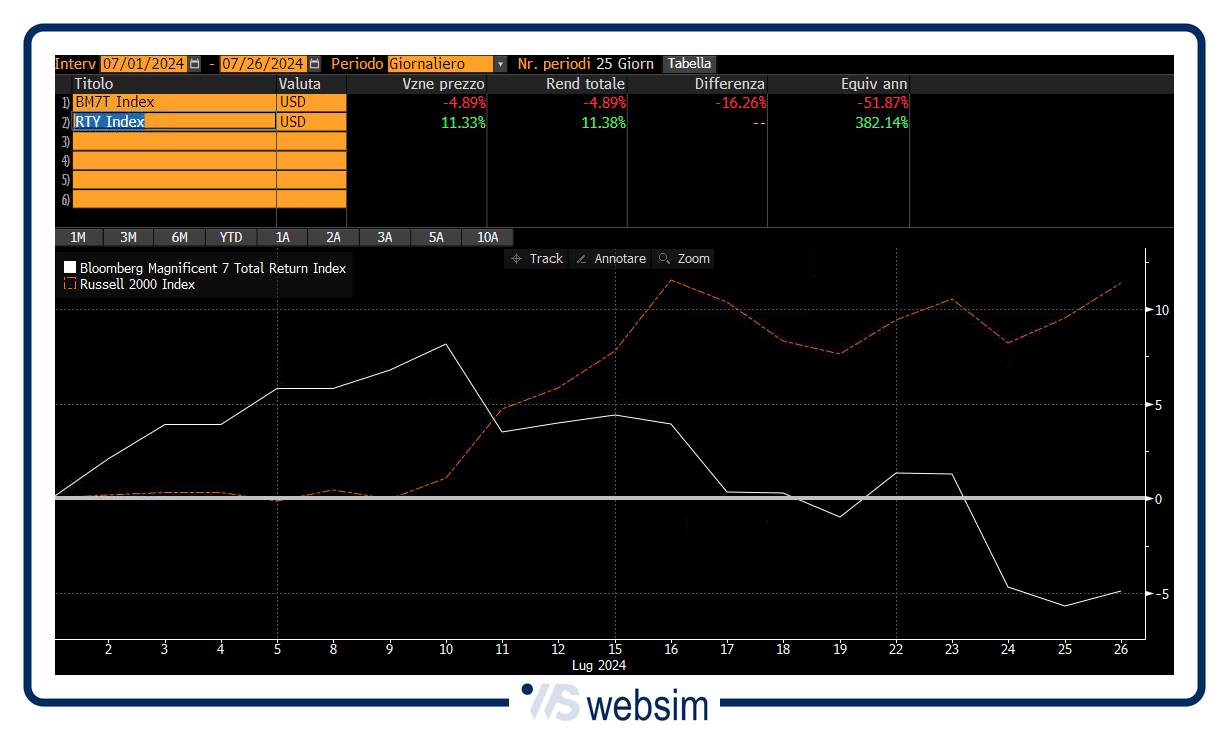The height and width of the screenshot is (730, 1229).
Task: Click the BM7T Index title field
Action: tap(174, 102)
